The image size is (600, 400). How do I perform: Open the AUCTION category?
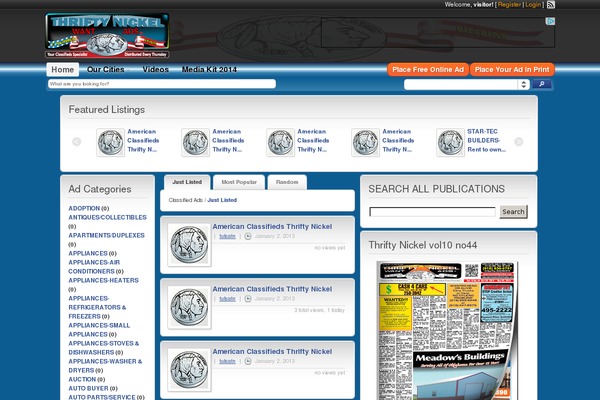pyautogui.click(x=82, y=379)
